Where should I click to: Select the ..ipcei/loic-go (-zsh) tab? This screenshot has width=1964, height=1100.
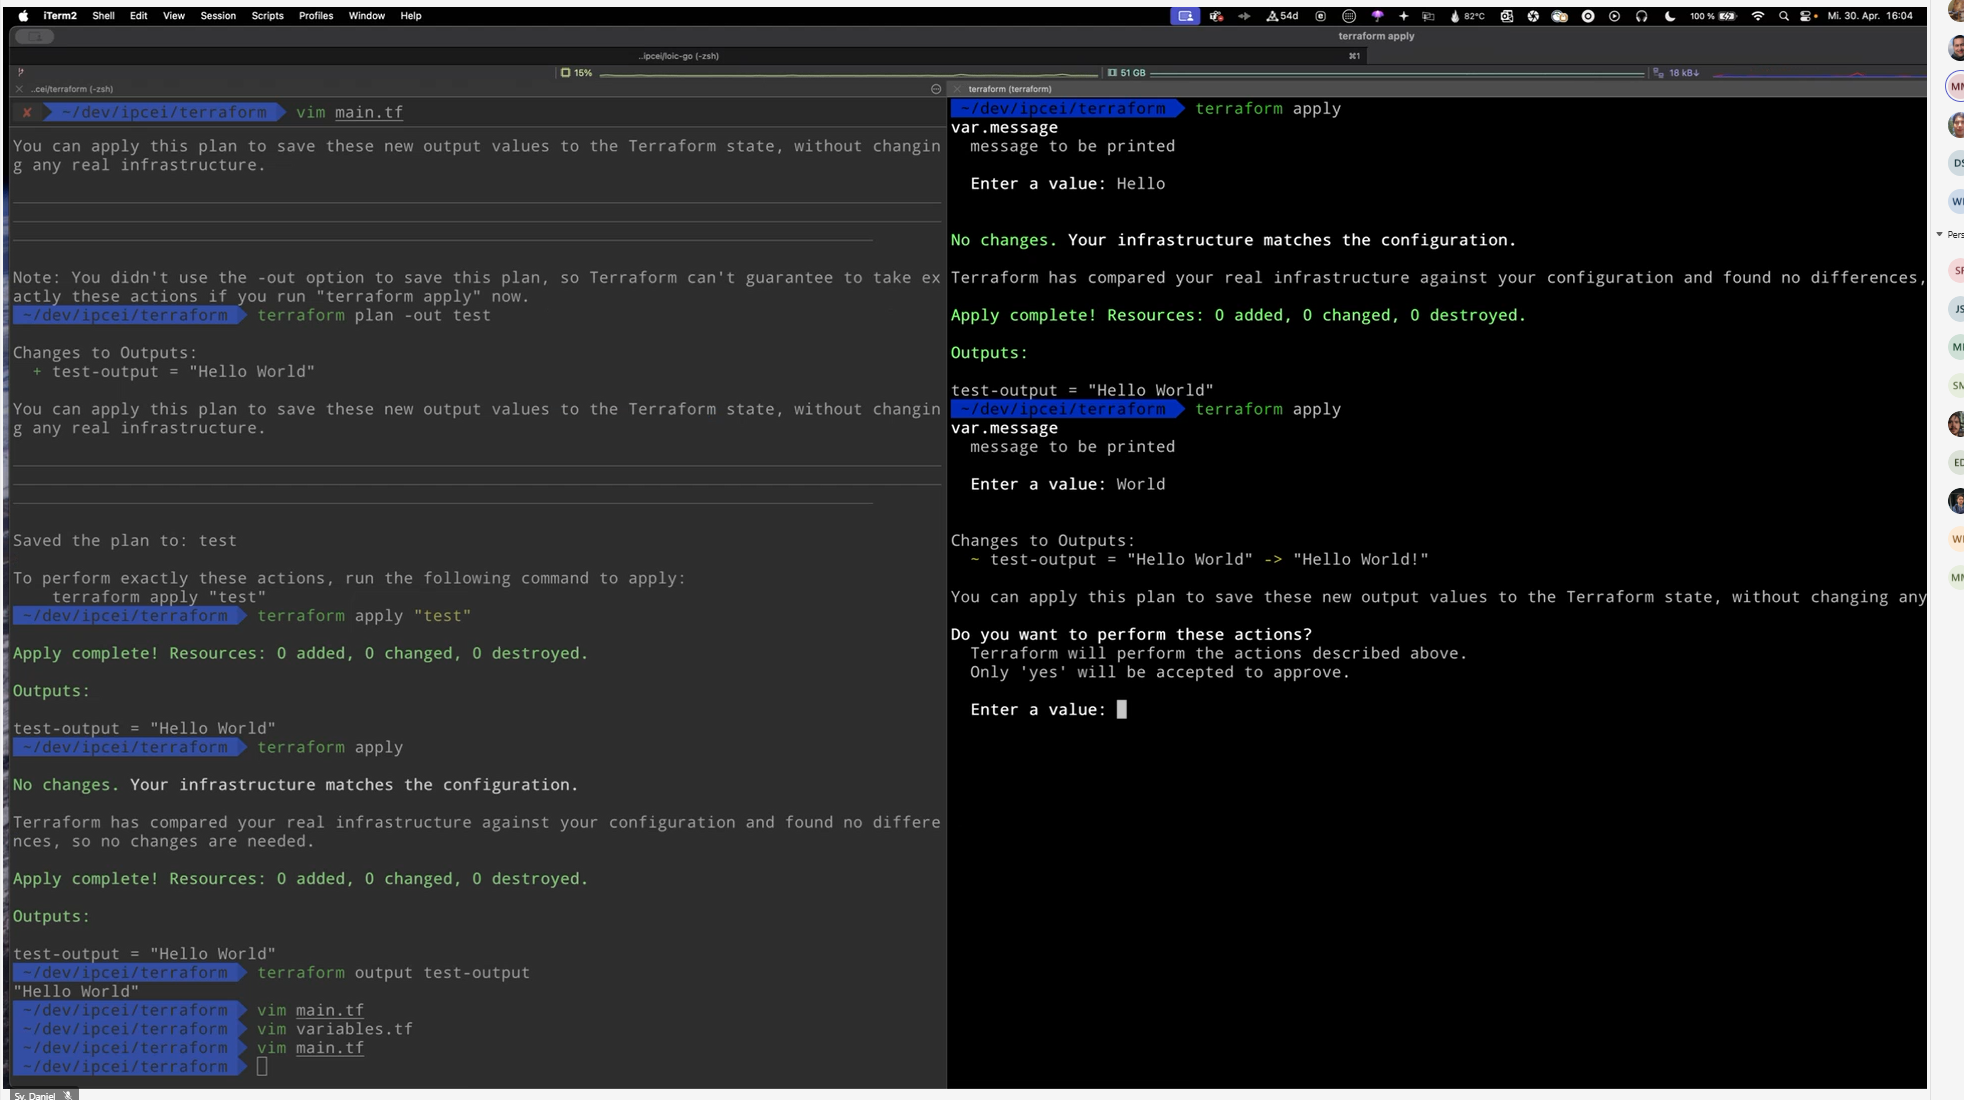[680, 56]
